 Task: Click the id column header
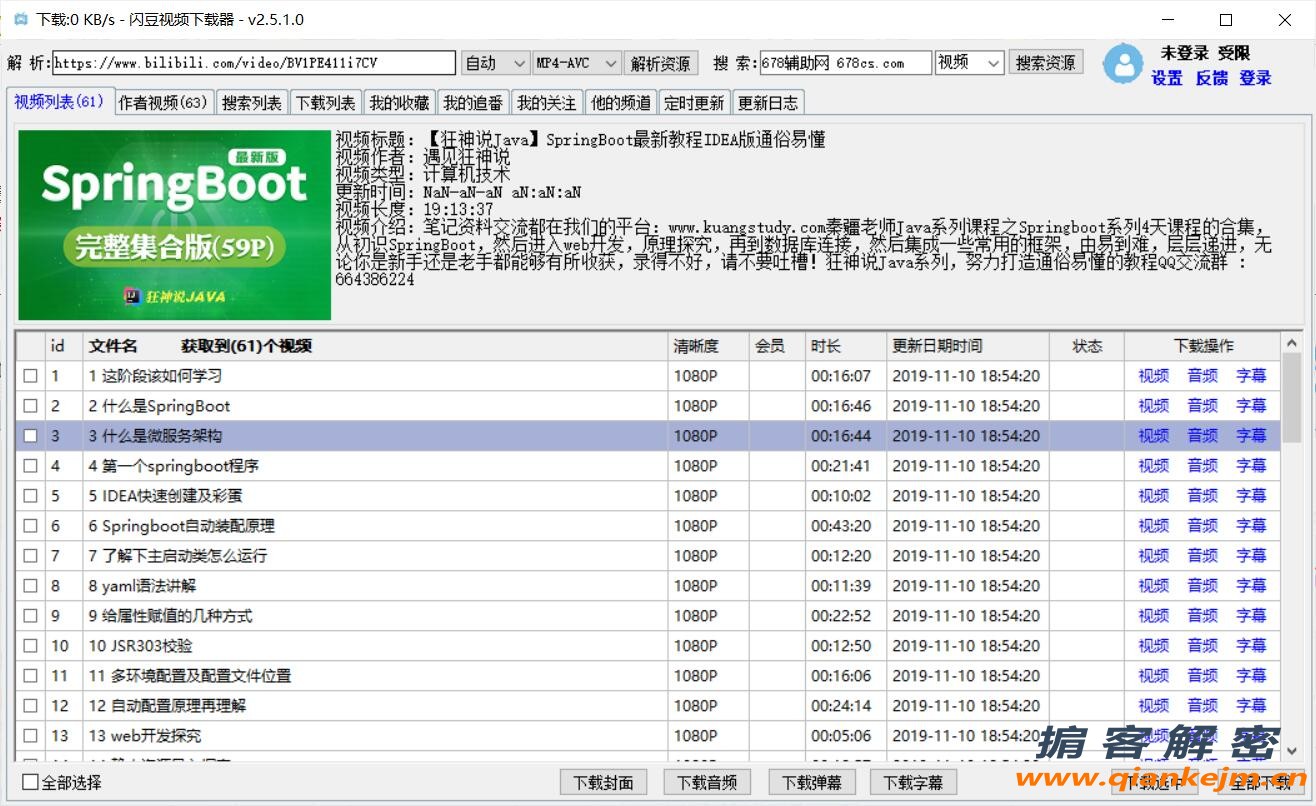(64, 346)
